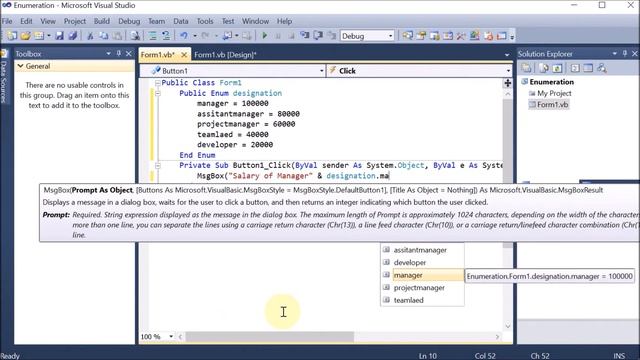Click the View Designer icon in Solution Explorer
The image size is (640, 360).
(588, 68)
